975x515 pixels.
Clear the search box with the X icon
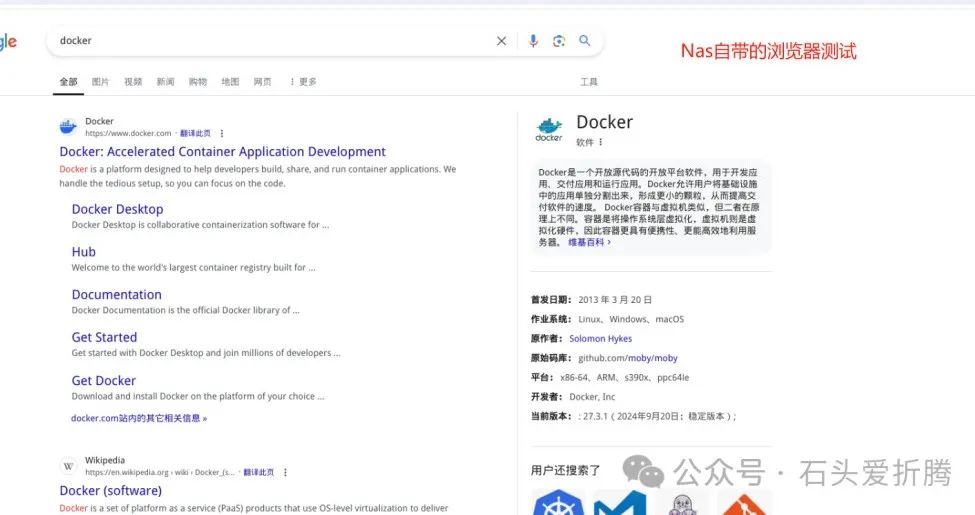click(x=501, y=41)
